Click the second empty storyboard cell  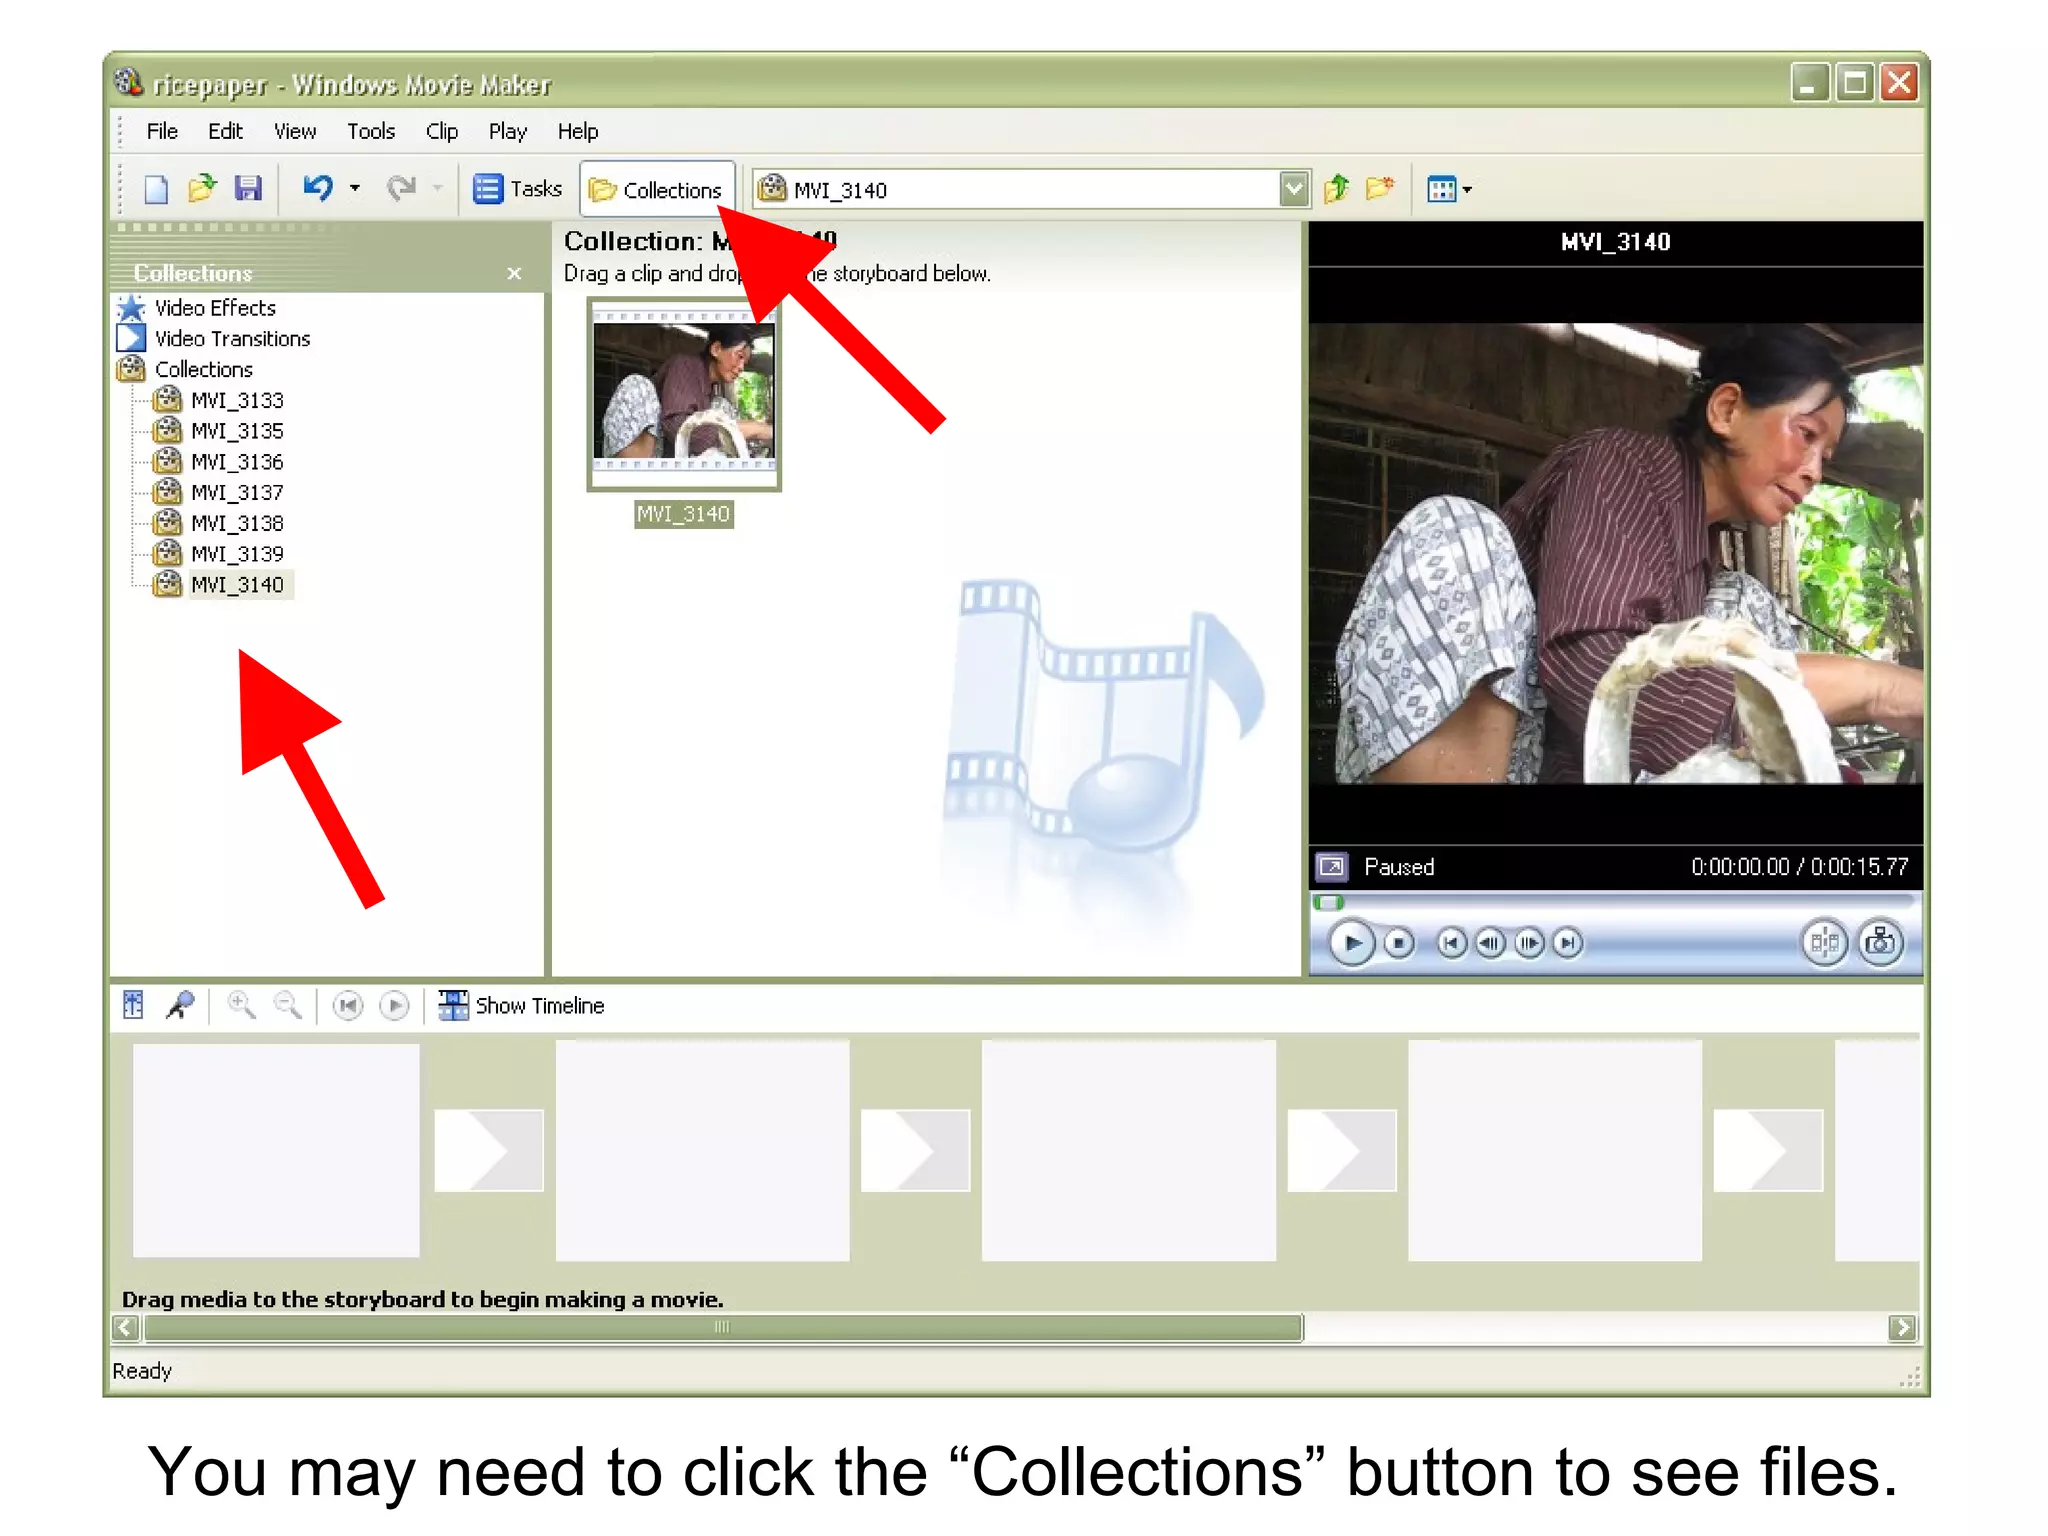[703, 1150]
